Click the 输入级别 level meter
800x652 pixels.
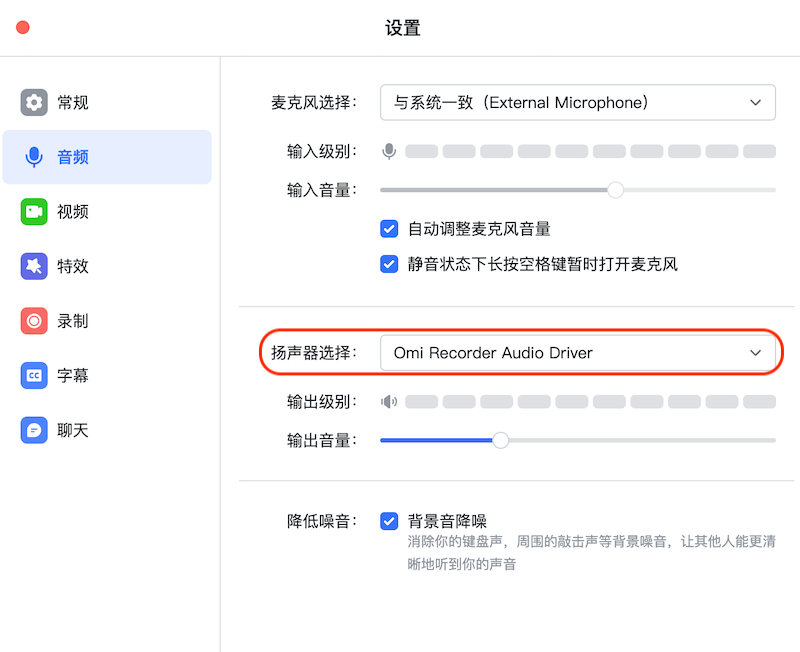[590, 151]
